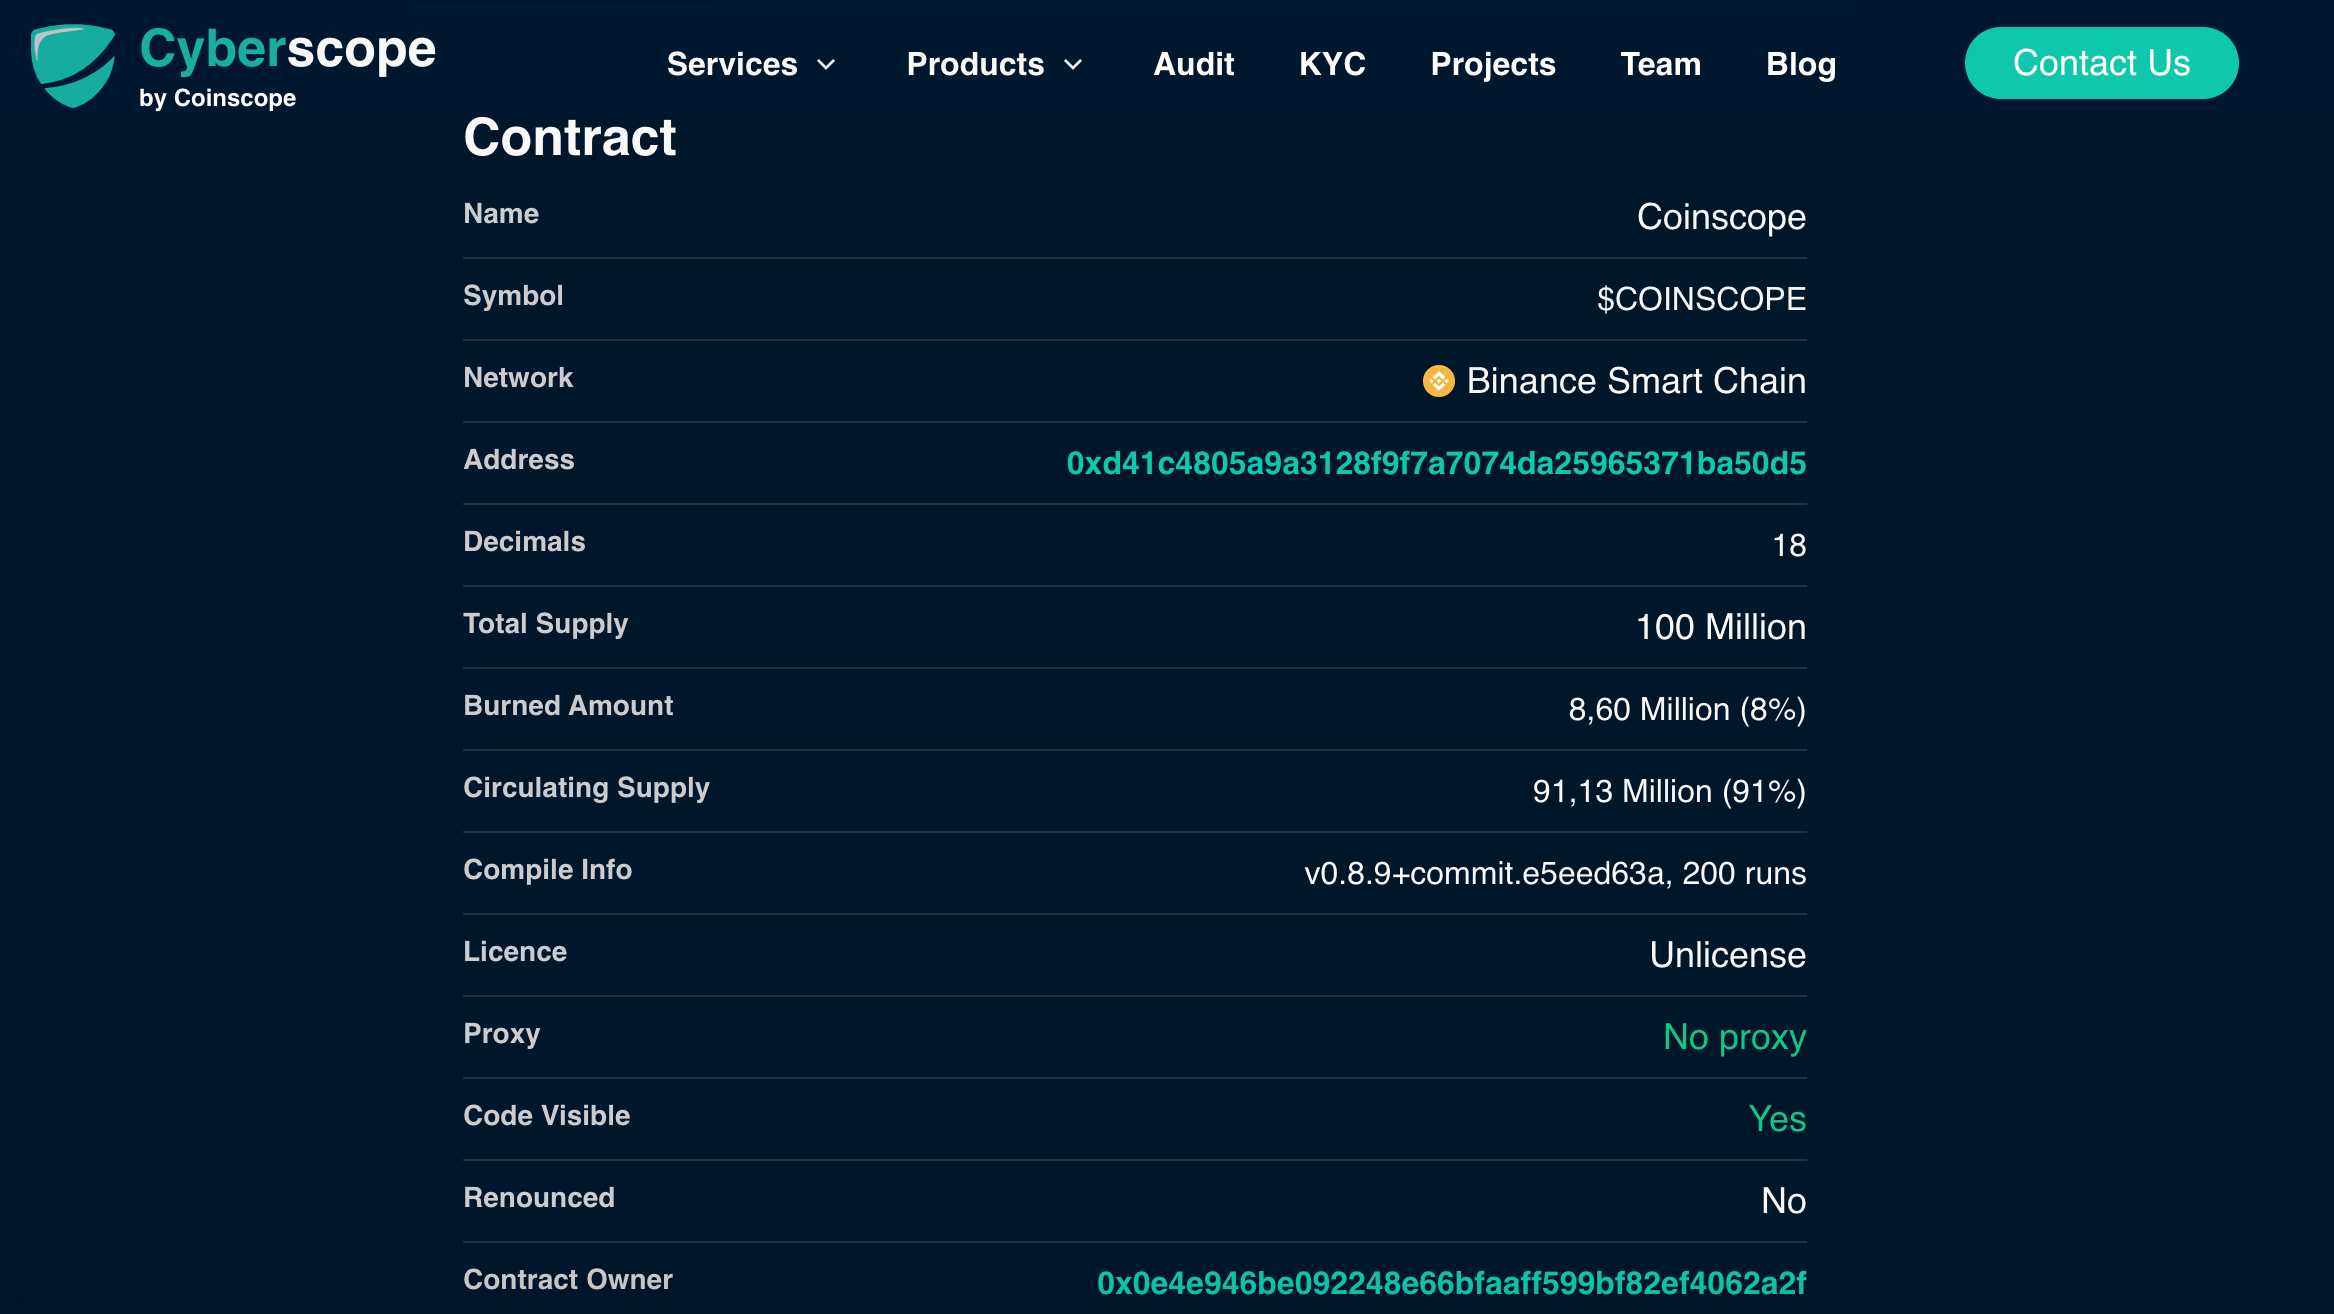Select the name value Coinscope
This screenshot has width=2334, height=1314.
[x=1721, y=217]
